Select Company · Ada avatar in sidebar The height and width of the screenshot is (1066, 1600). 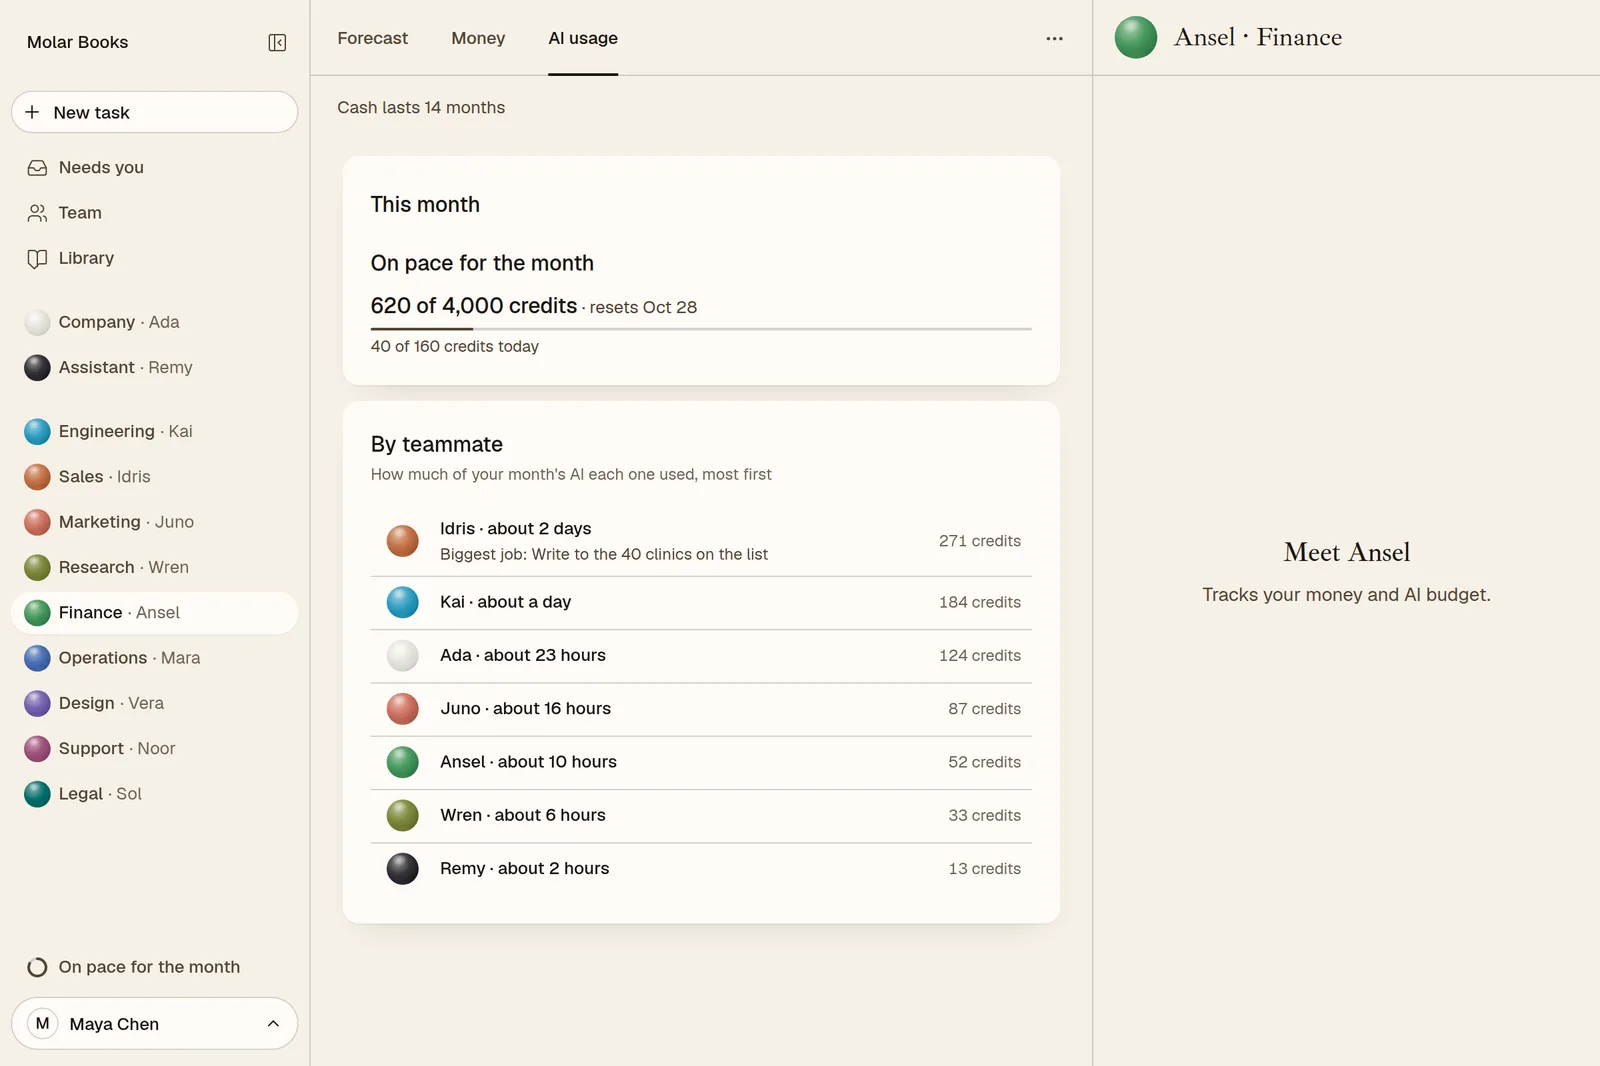(x=37, y=322)
